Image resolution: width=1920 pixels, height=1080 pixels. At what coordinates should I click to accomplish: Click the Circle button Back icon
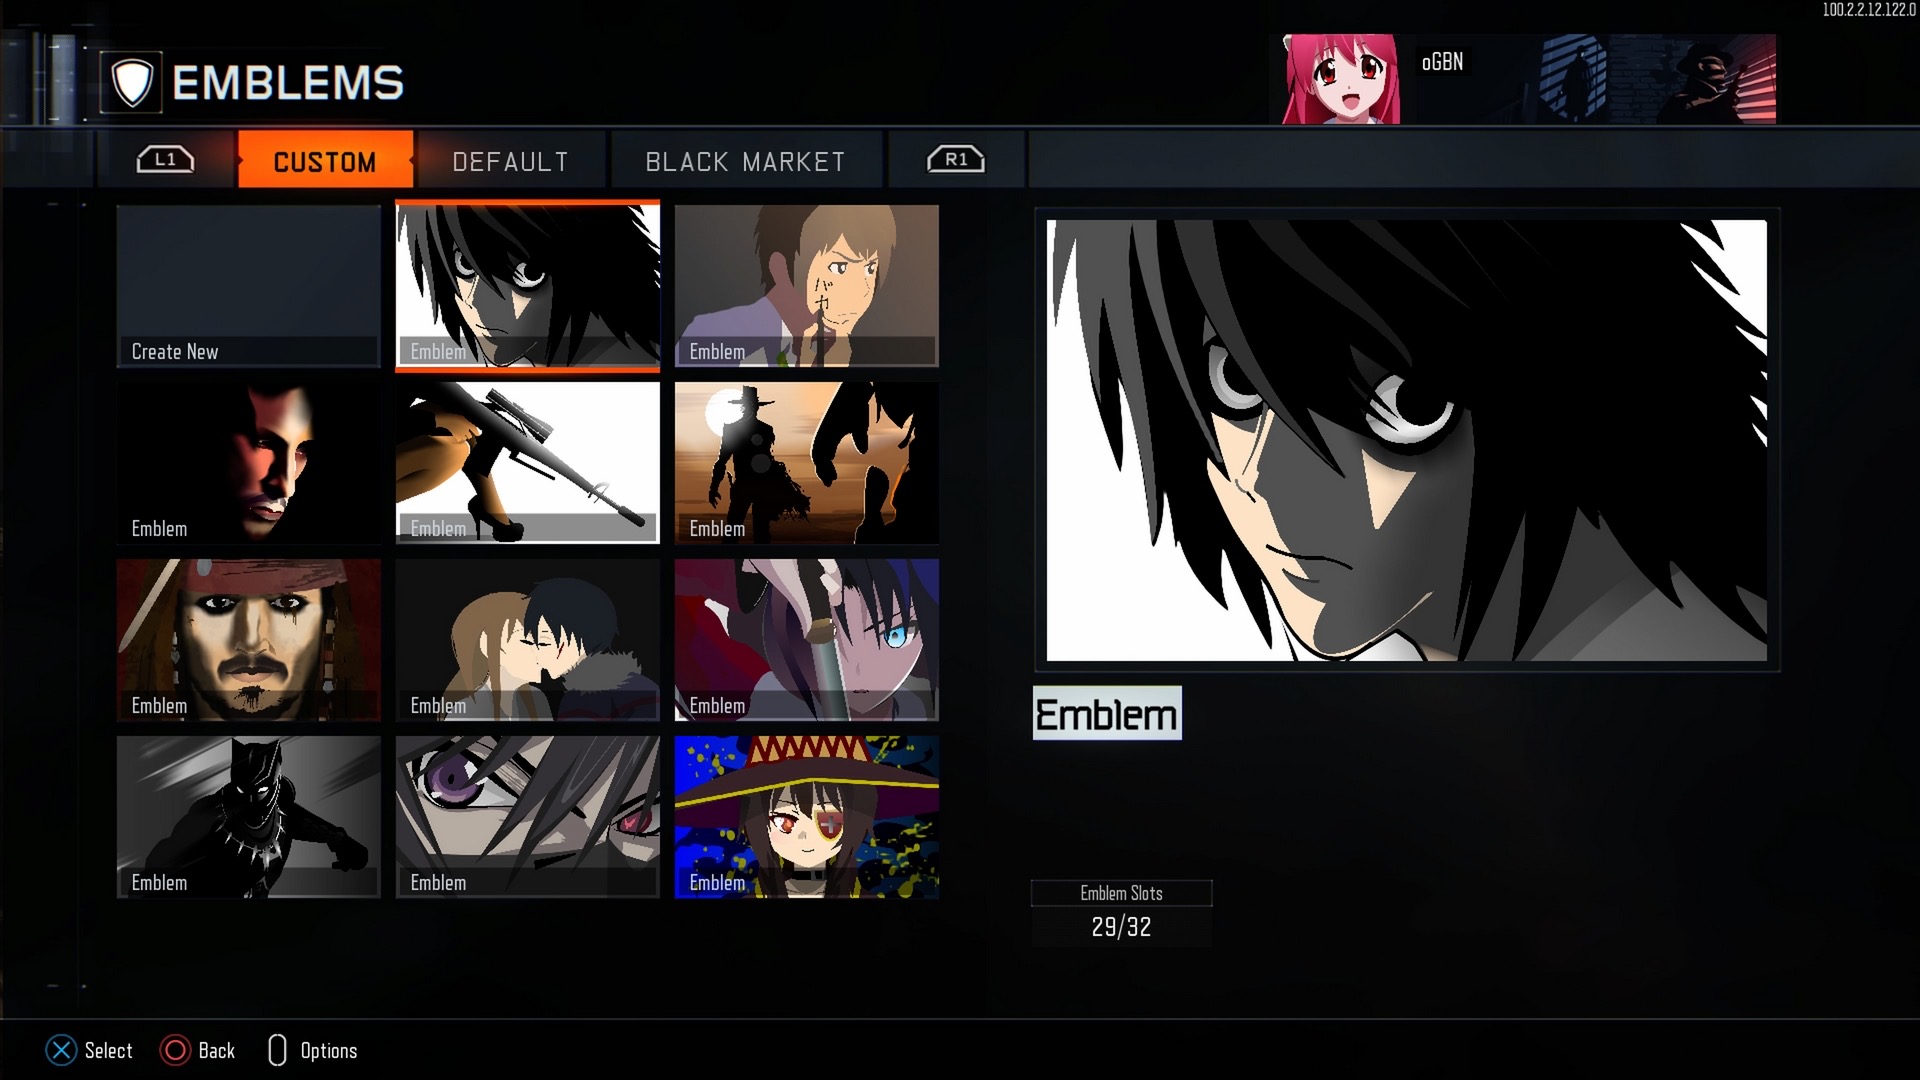(176, 1050)
